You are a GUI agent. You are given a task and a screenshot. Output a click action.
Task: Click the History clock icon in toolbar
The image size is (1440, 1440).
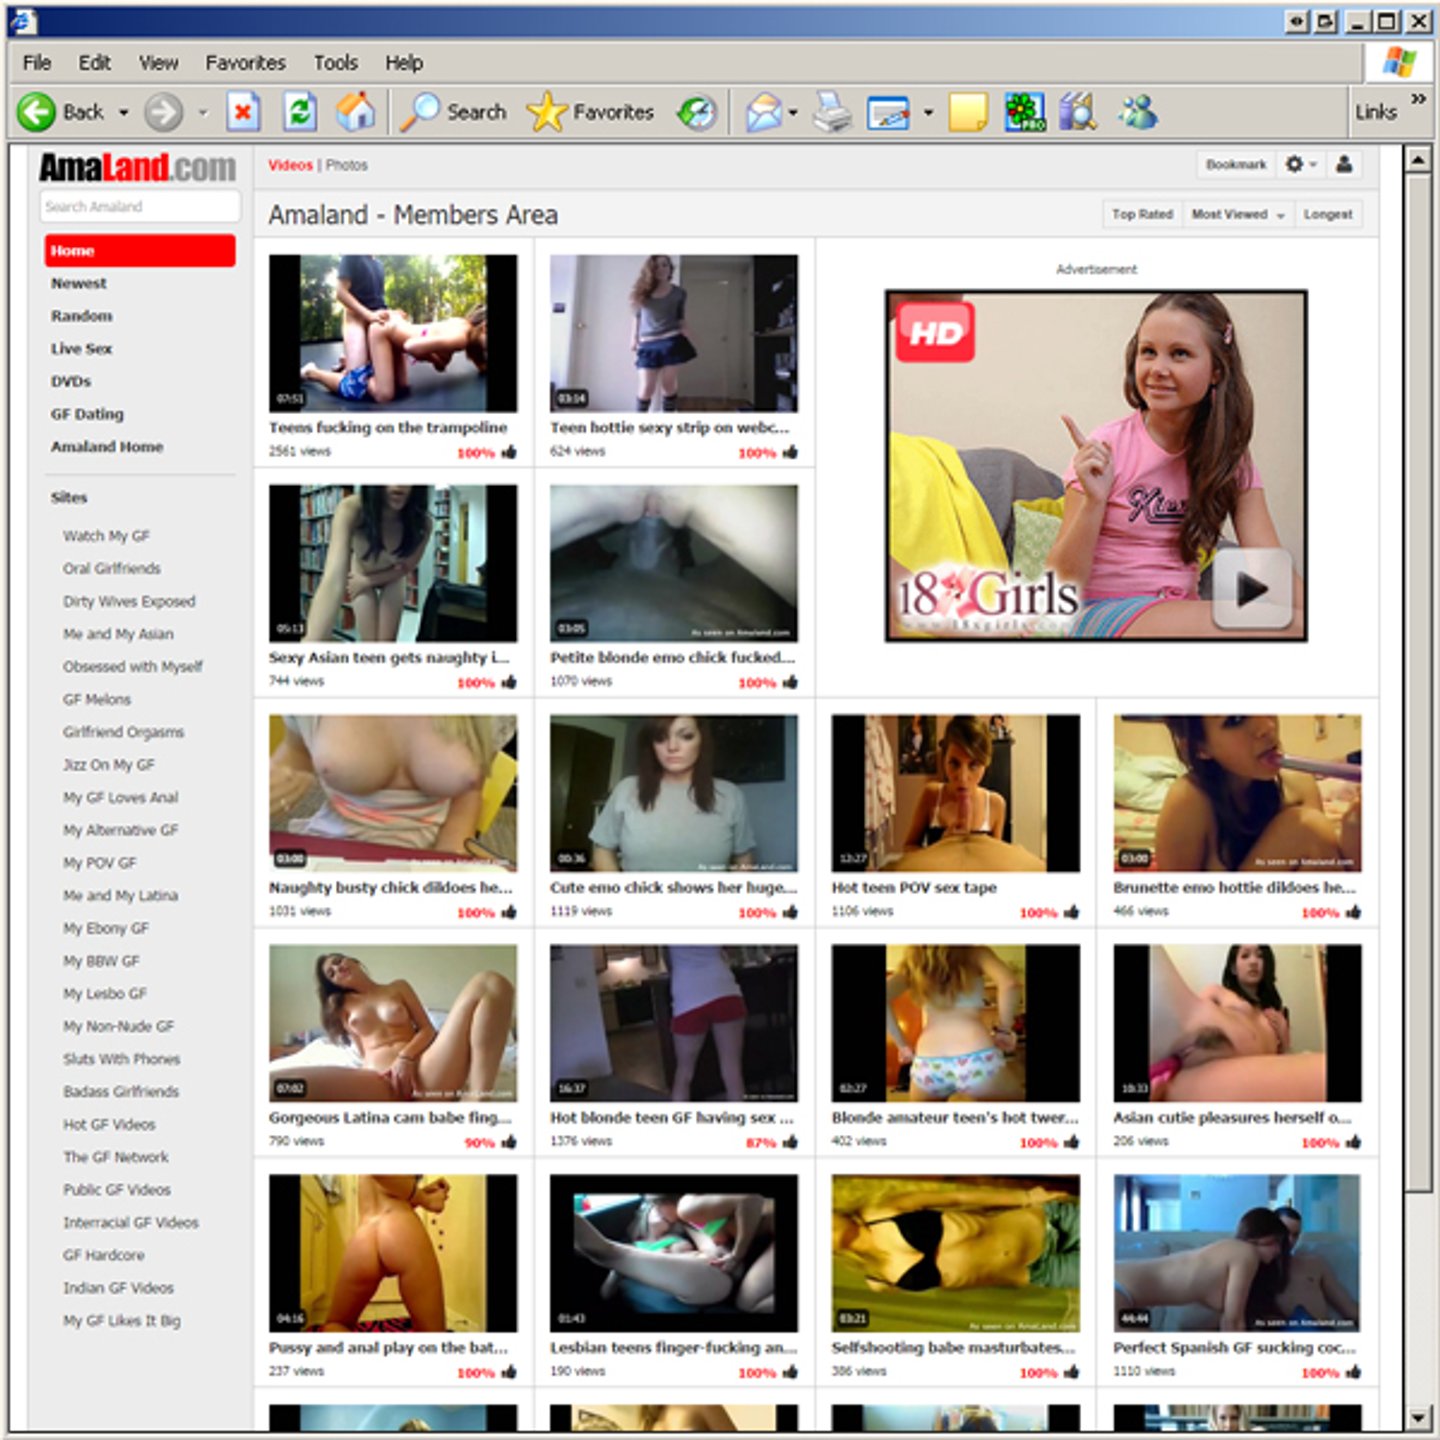point(697,112)
